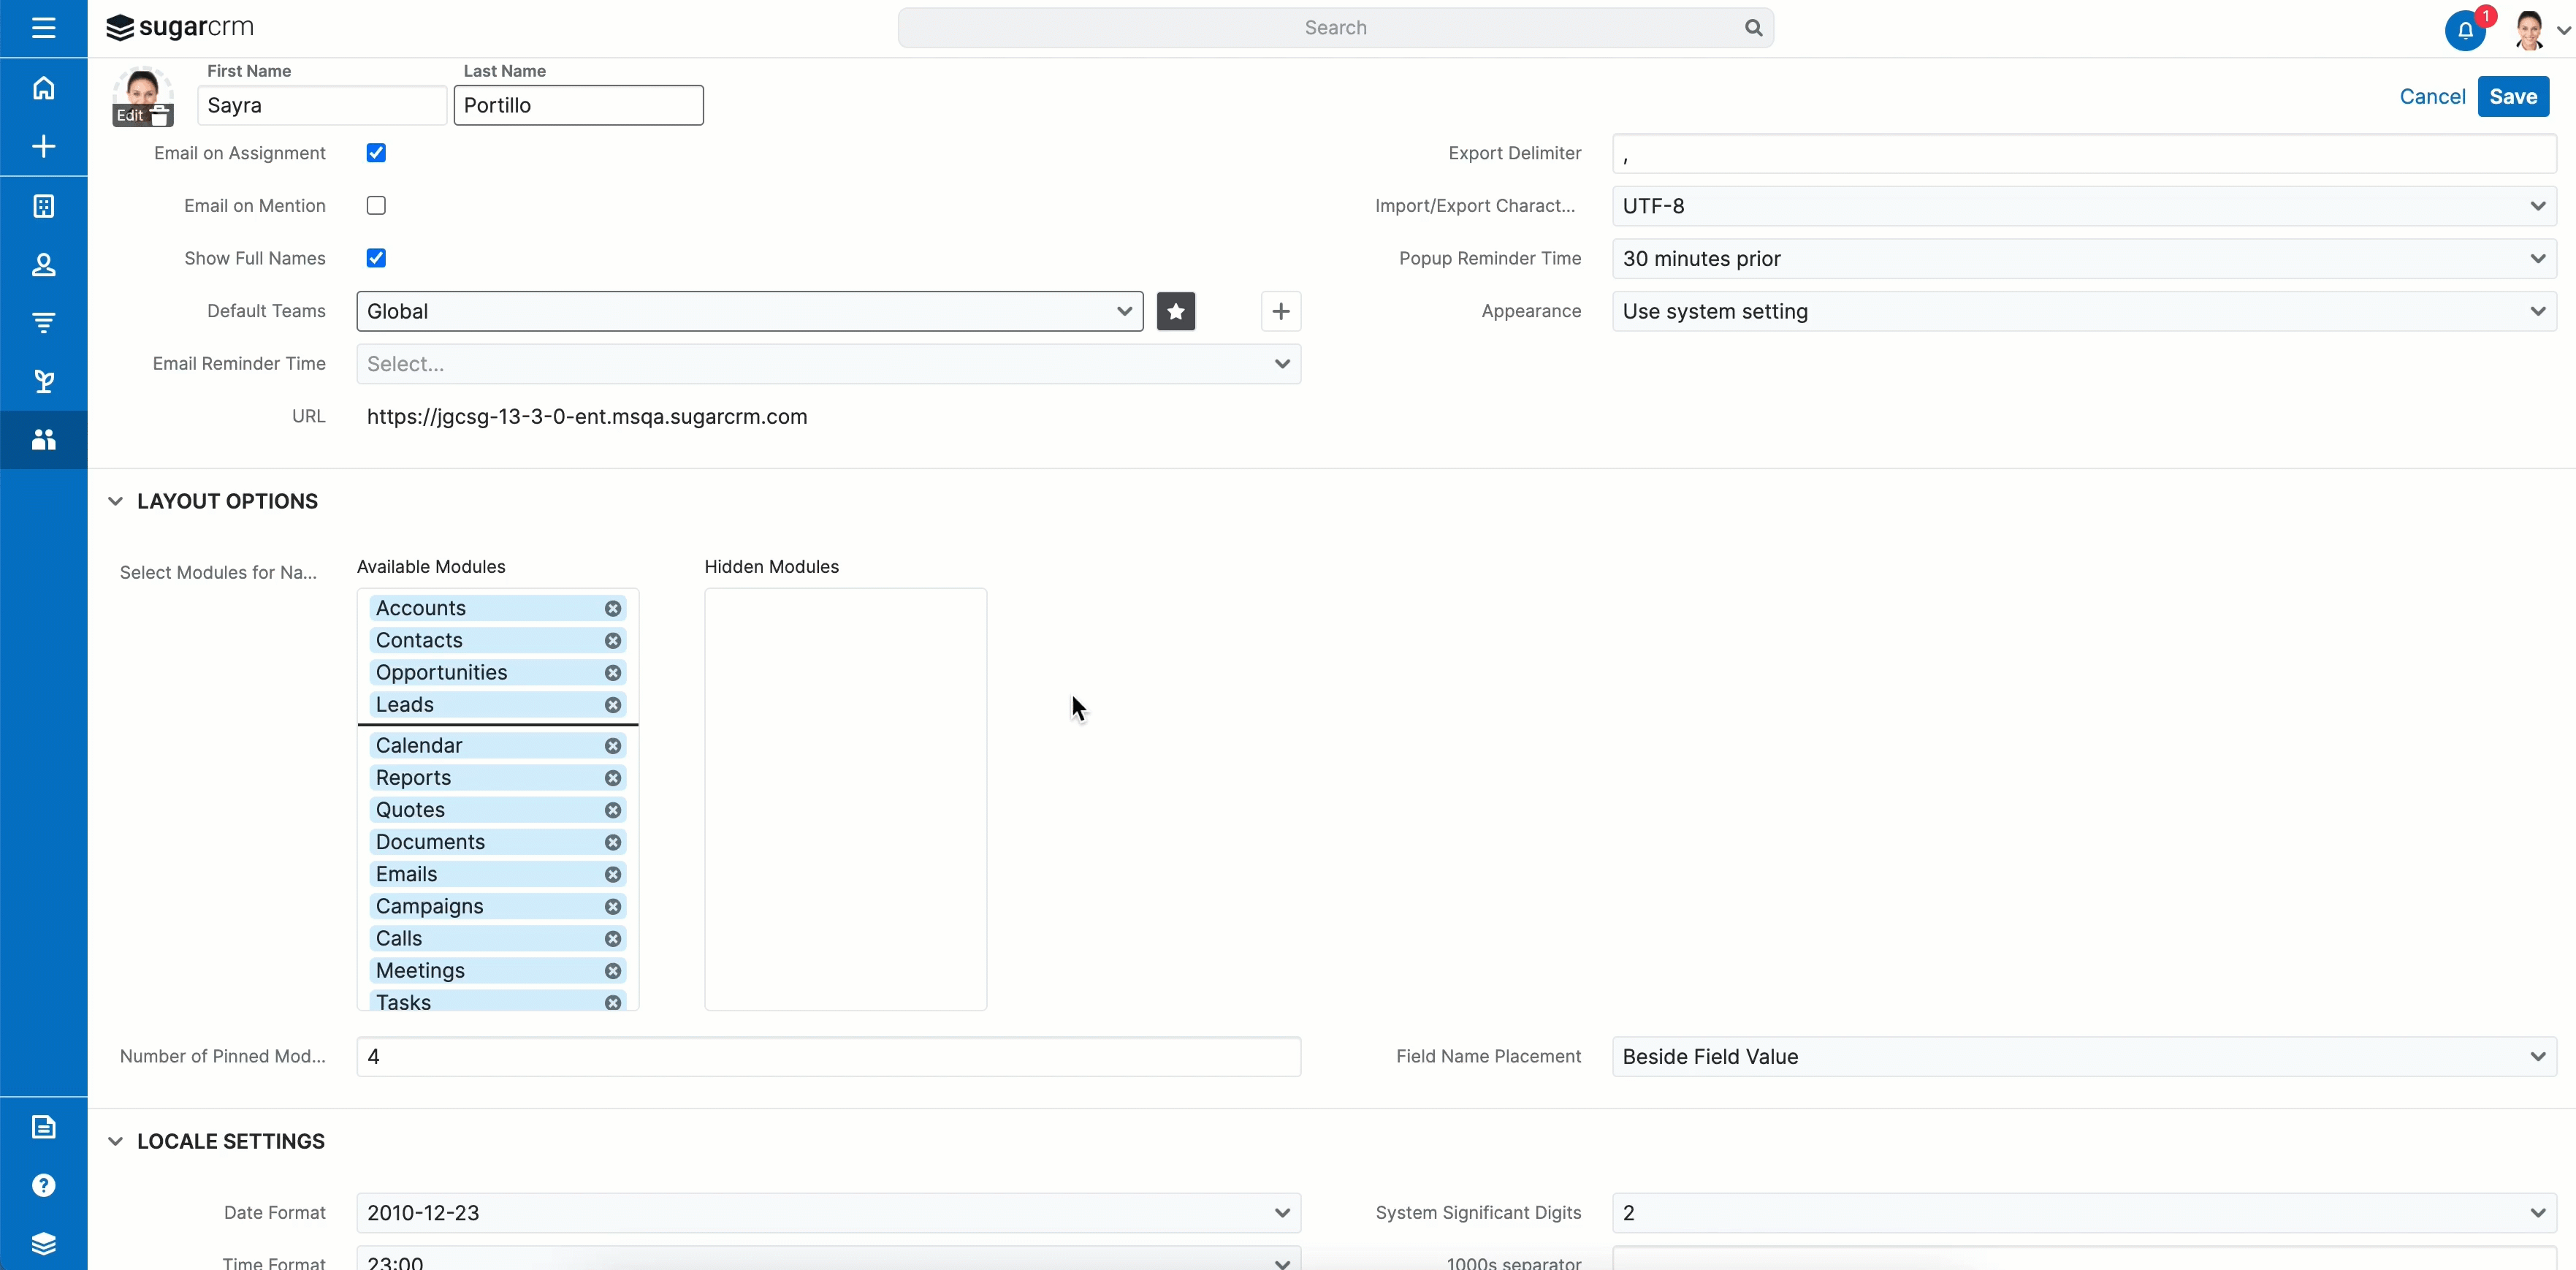
Task: Select the Accounts module icon in sidebar
Action: click(44, 206)
